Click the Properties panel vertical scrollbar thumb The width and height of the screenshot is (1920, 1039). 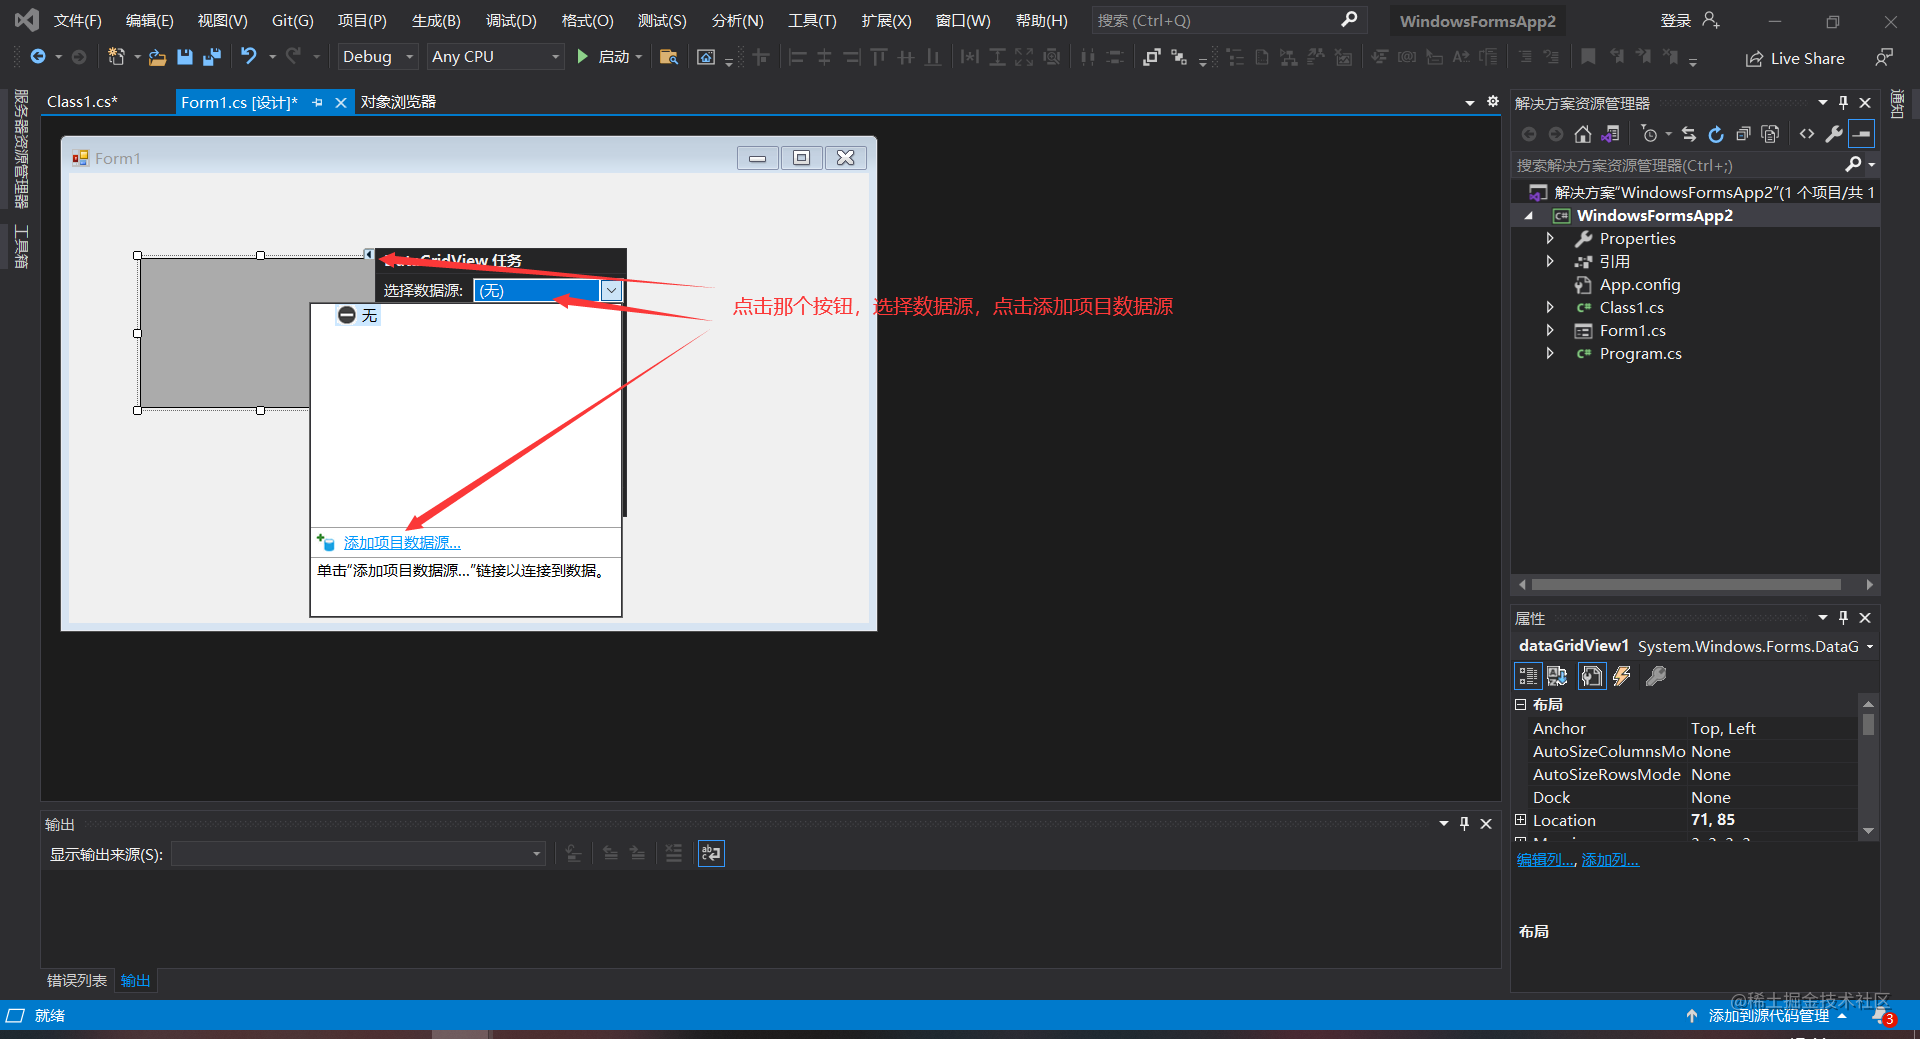[1868, 724]
